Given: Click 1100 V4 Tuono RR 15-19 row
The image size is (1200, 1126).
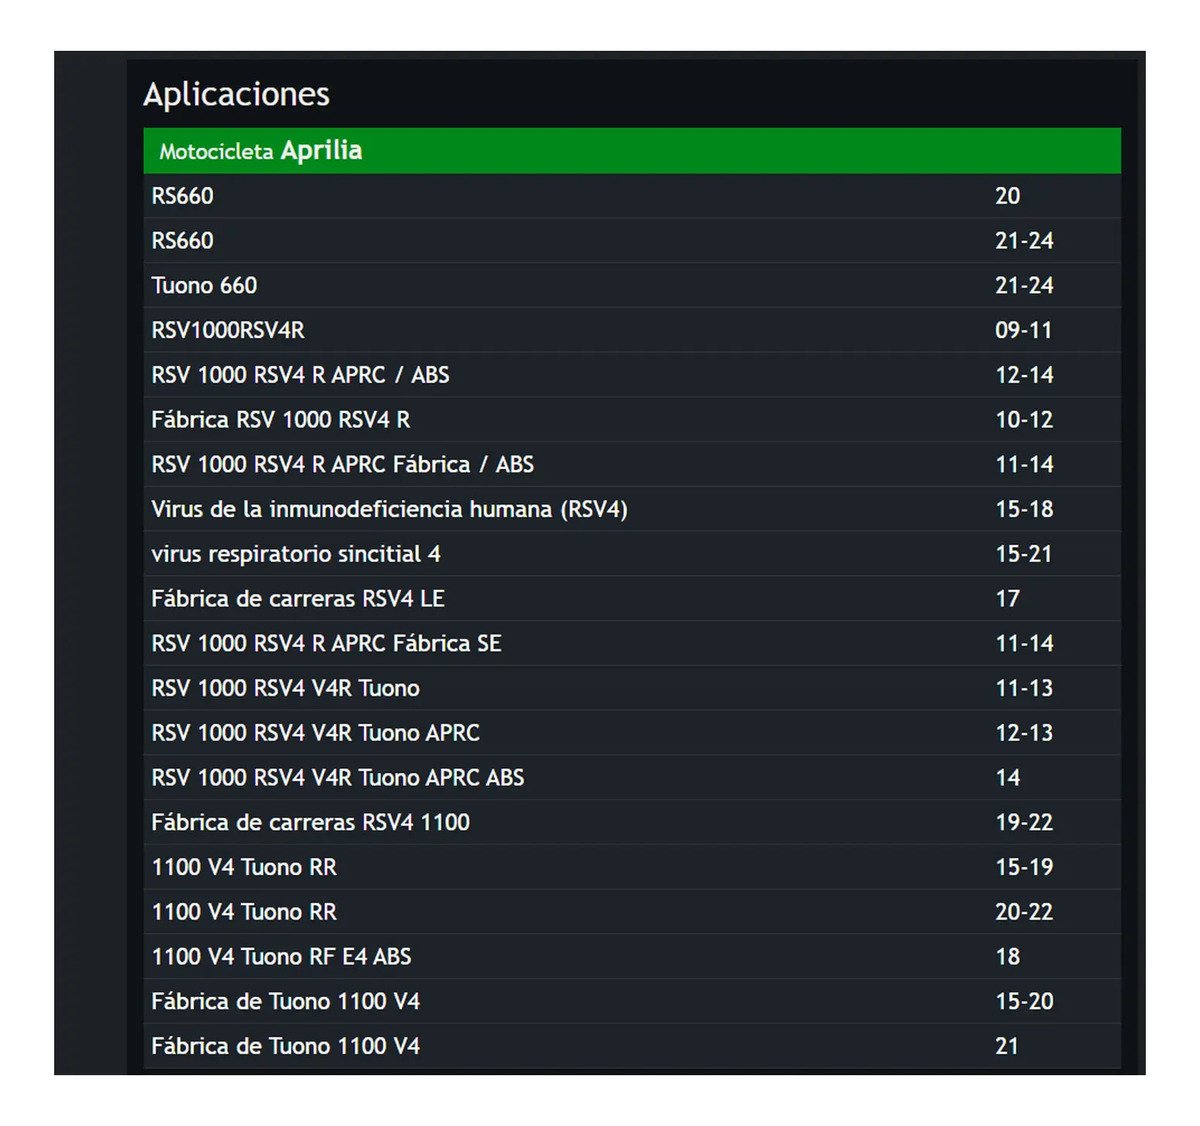Looking at the screenshot, I should click(x=632, y=867).
